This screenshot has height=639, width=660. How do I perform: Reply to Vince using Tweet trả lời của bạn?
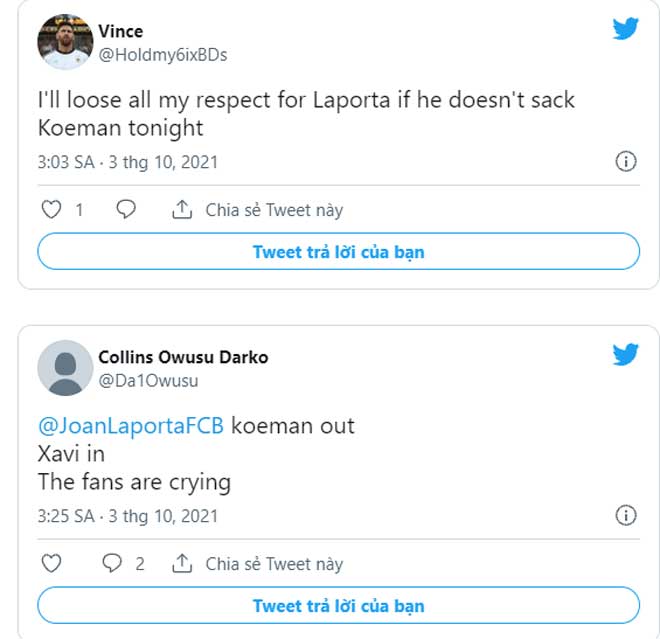338,252
